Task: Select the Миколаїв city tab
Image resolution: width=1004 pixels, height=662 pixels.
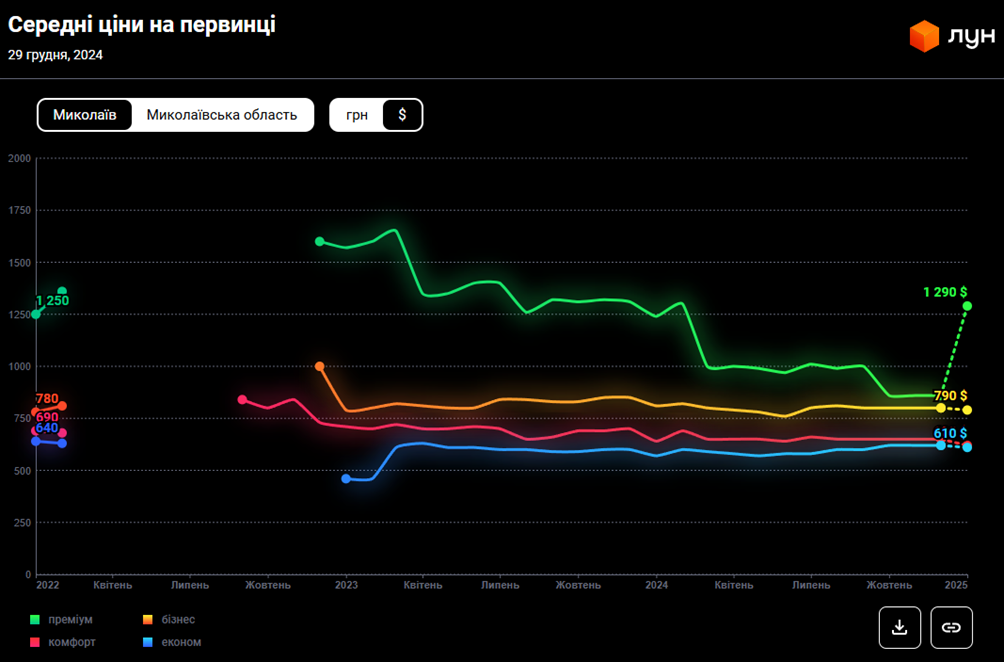Action: point(85,115)
